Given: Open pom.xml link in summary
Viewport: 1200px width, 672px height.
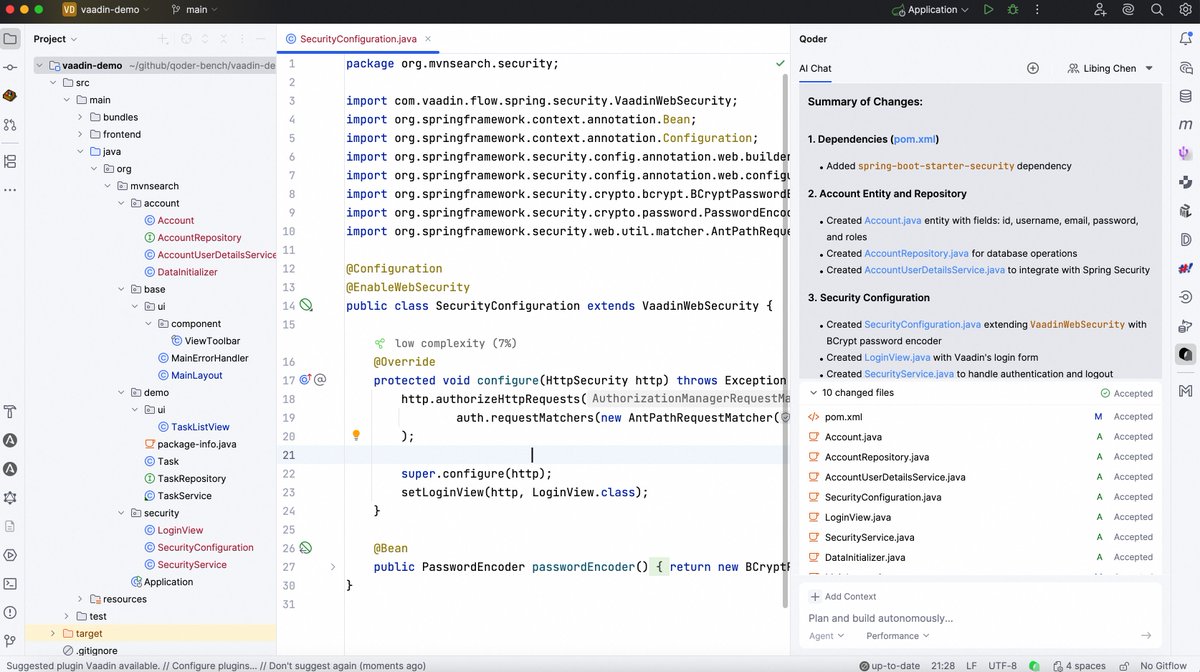Looking at the screenshot, I should point(915,139).
